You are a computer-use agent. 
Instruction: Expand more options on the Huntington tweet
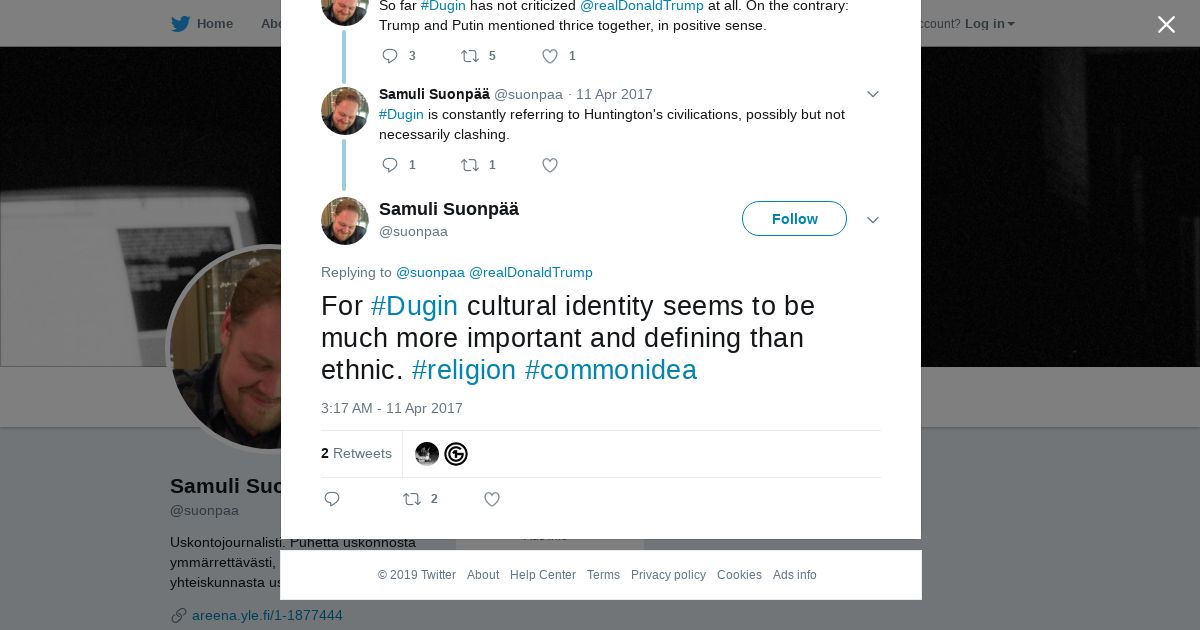click(873, 94)
